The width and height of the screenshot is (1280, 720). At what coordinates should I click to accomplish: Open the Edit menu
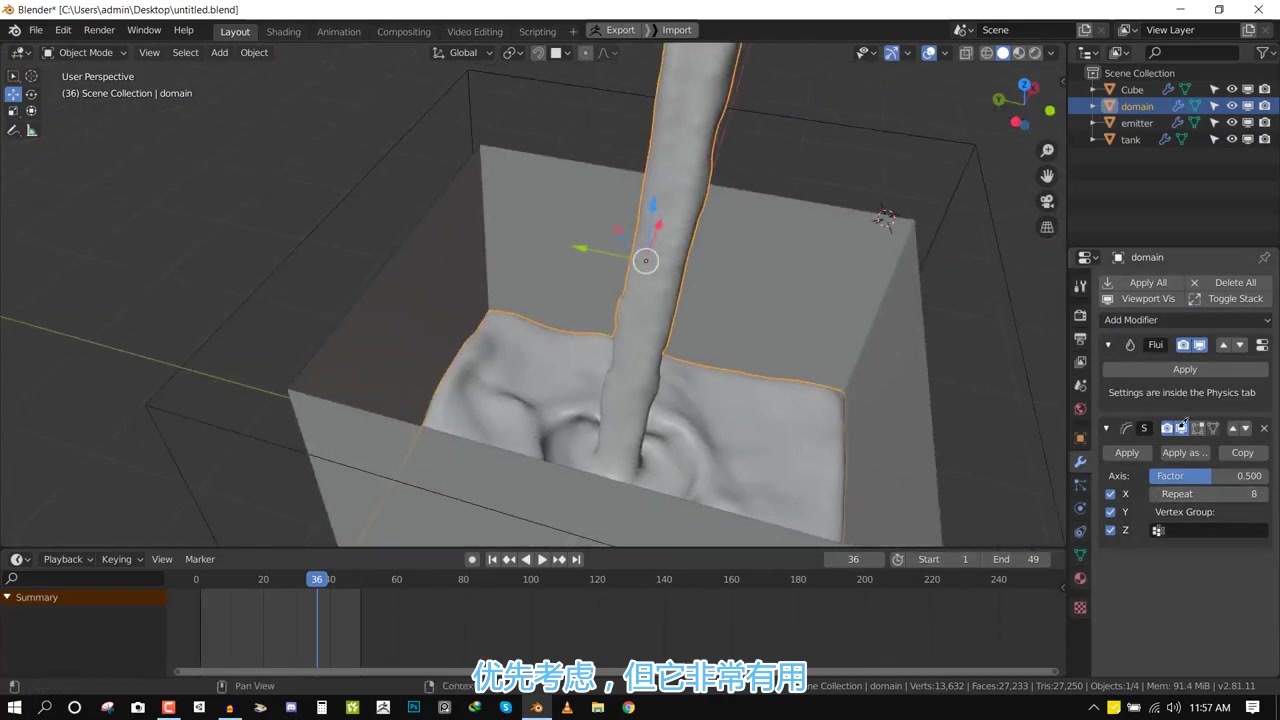[x=63, y=29]
